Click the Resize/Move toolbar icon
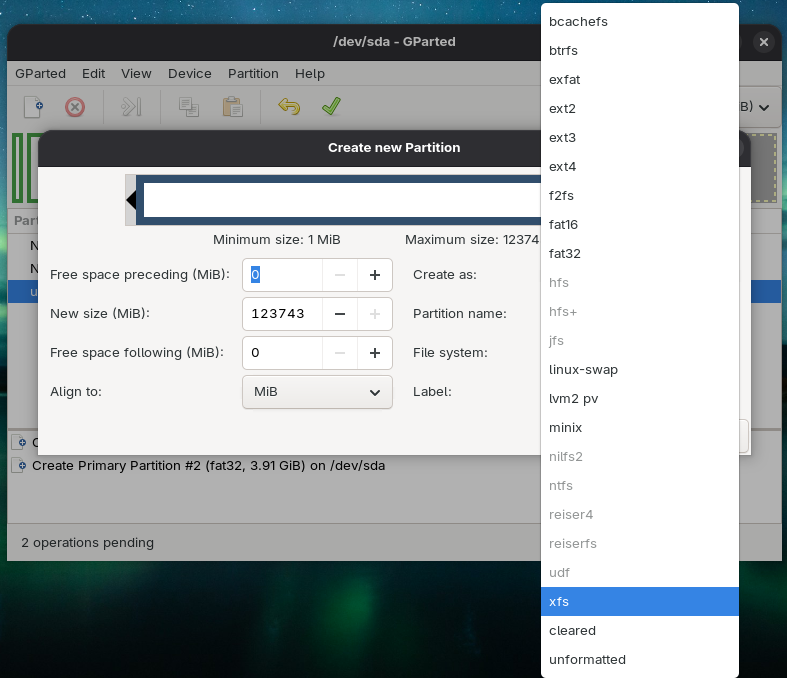This screenshot has height=678, width=787. click(131, 107)
